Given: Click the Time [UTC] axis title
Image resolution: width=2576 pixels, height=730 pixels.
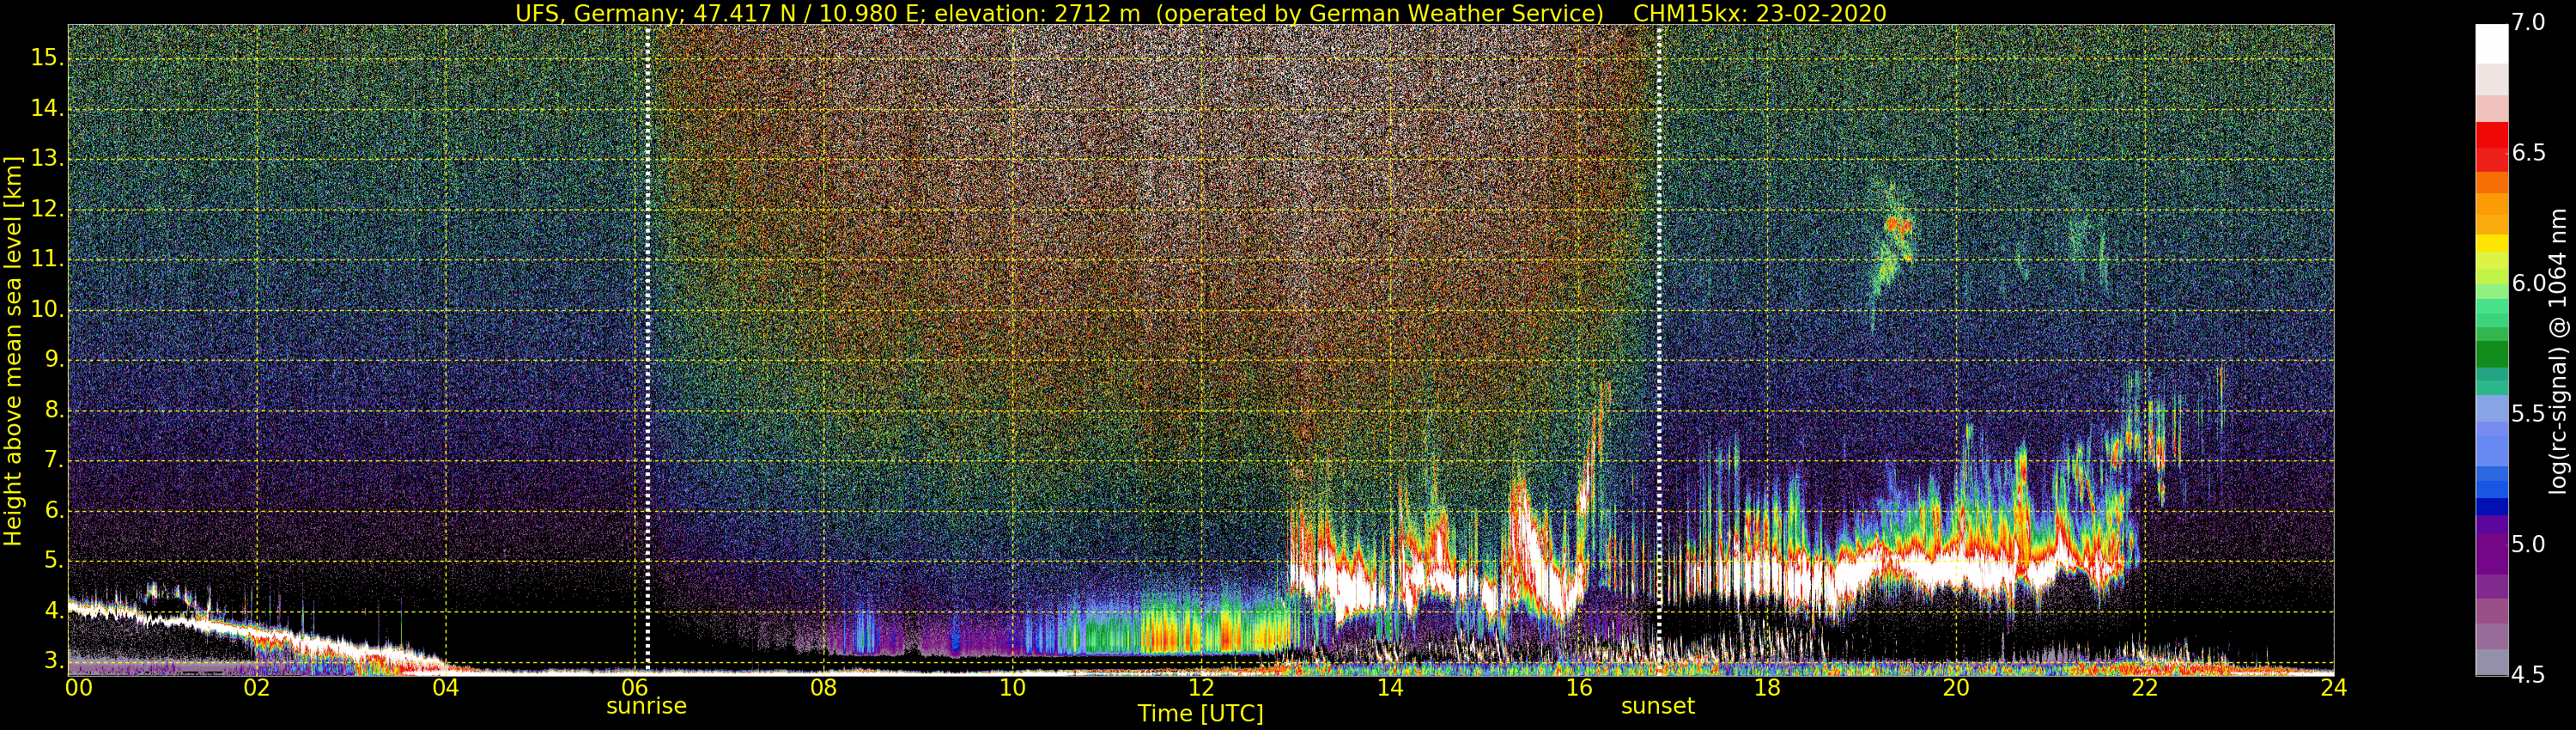Looking at the screenshot, I should click(x=1200, y=714).
